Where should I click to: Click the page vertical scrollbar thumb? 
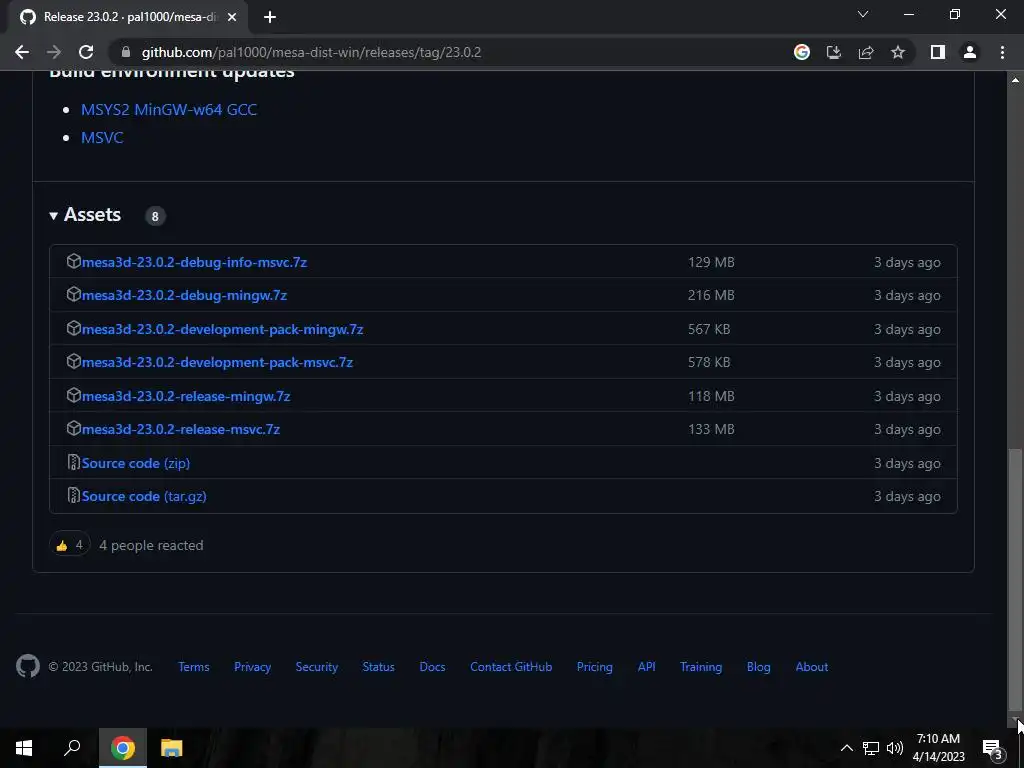(1015, 579)
